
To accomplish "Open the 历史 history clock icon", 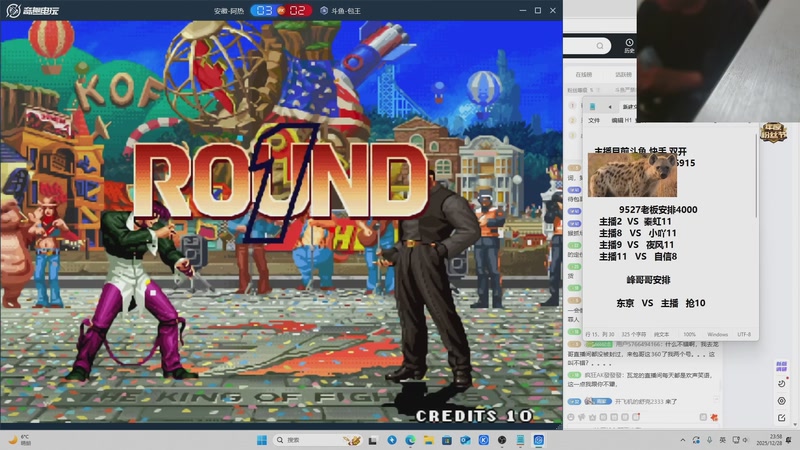I will point(629,45).
